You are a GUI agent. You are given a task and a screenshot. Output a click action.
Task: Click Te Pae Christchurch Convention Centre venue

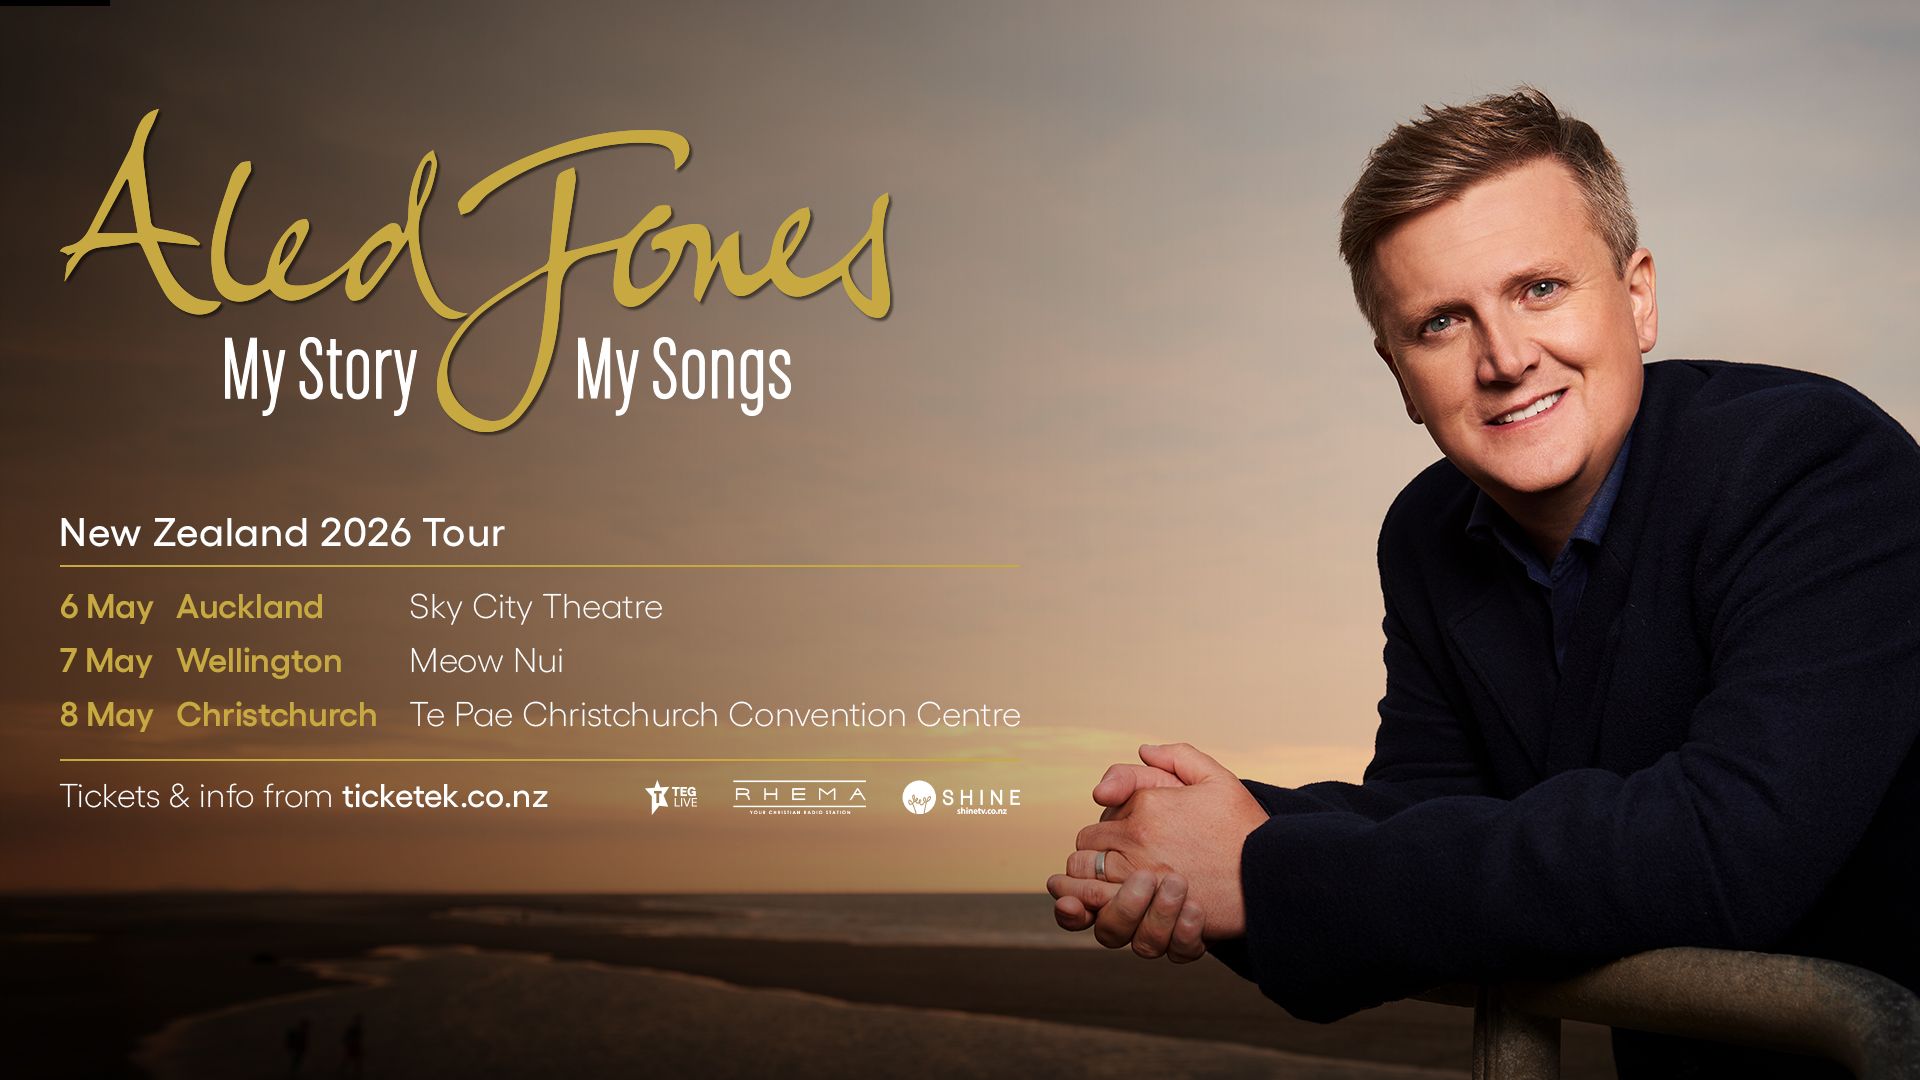point(715,715)
